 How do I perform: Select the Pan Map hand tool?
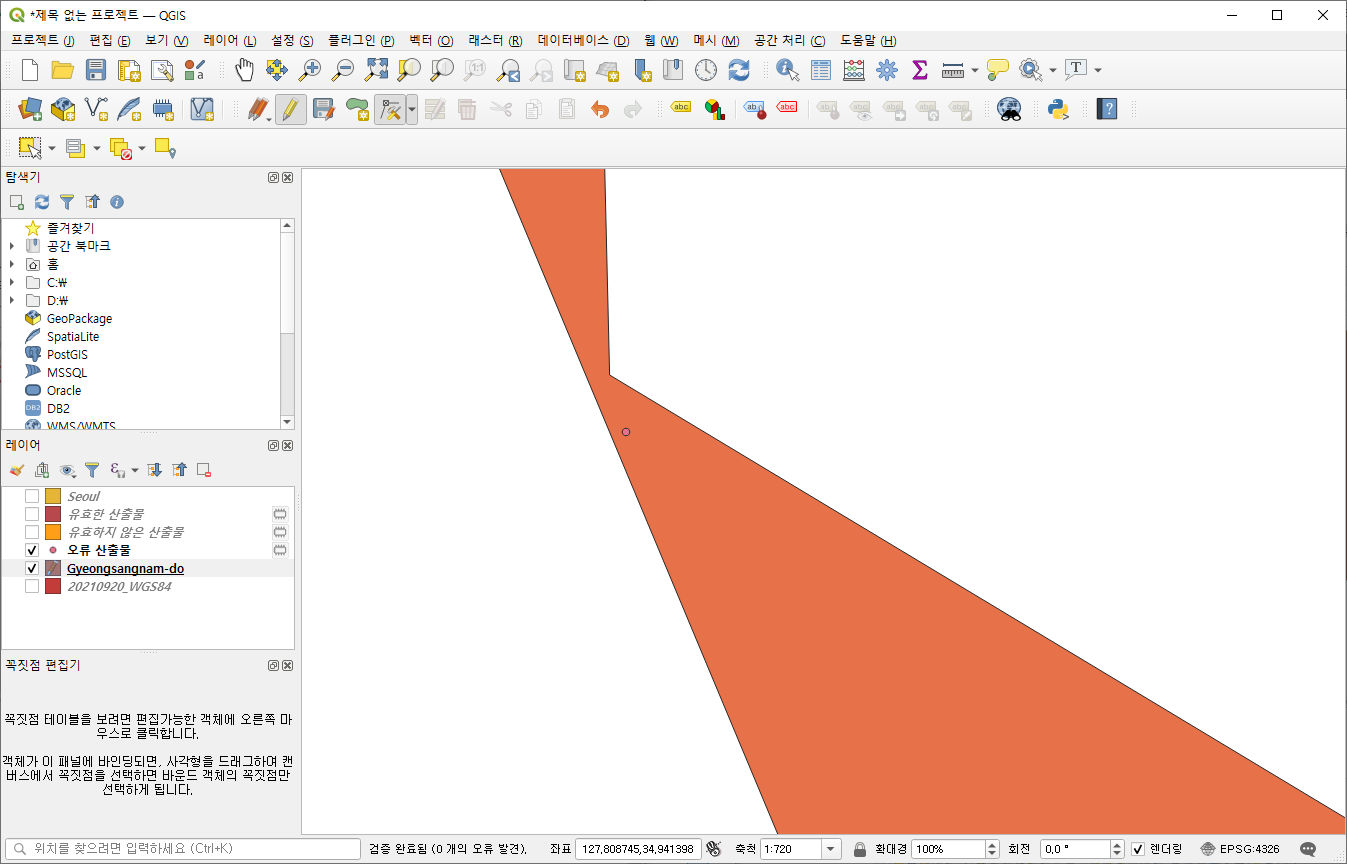tap(244, 70)
